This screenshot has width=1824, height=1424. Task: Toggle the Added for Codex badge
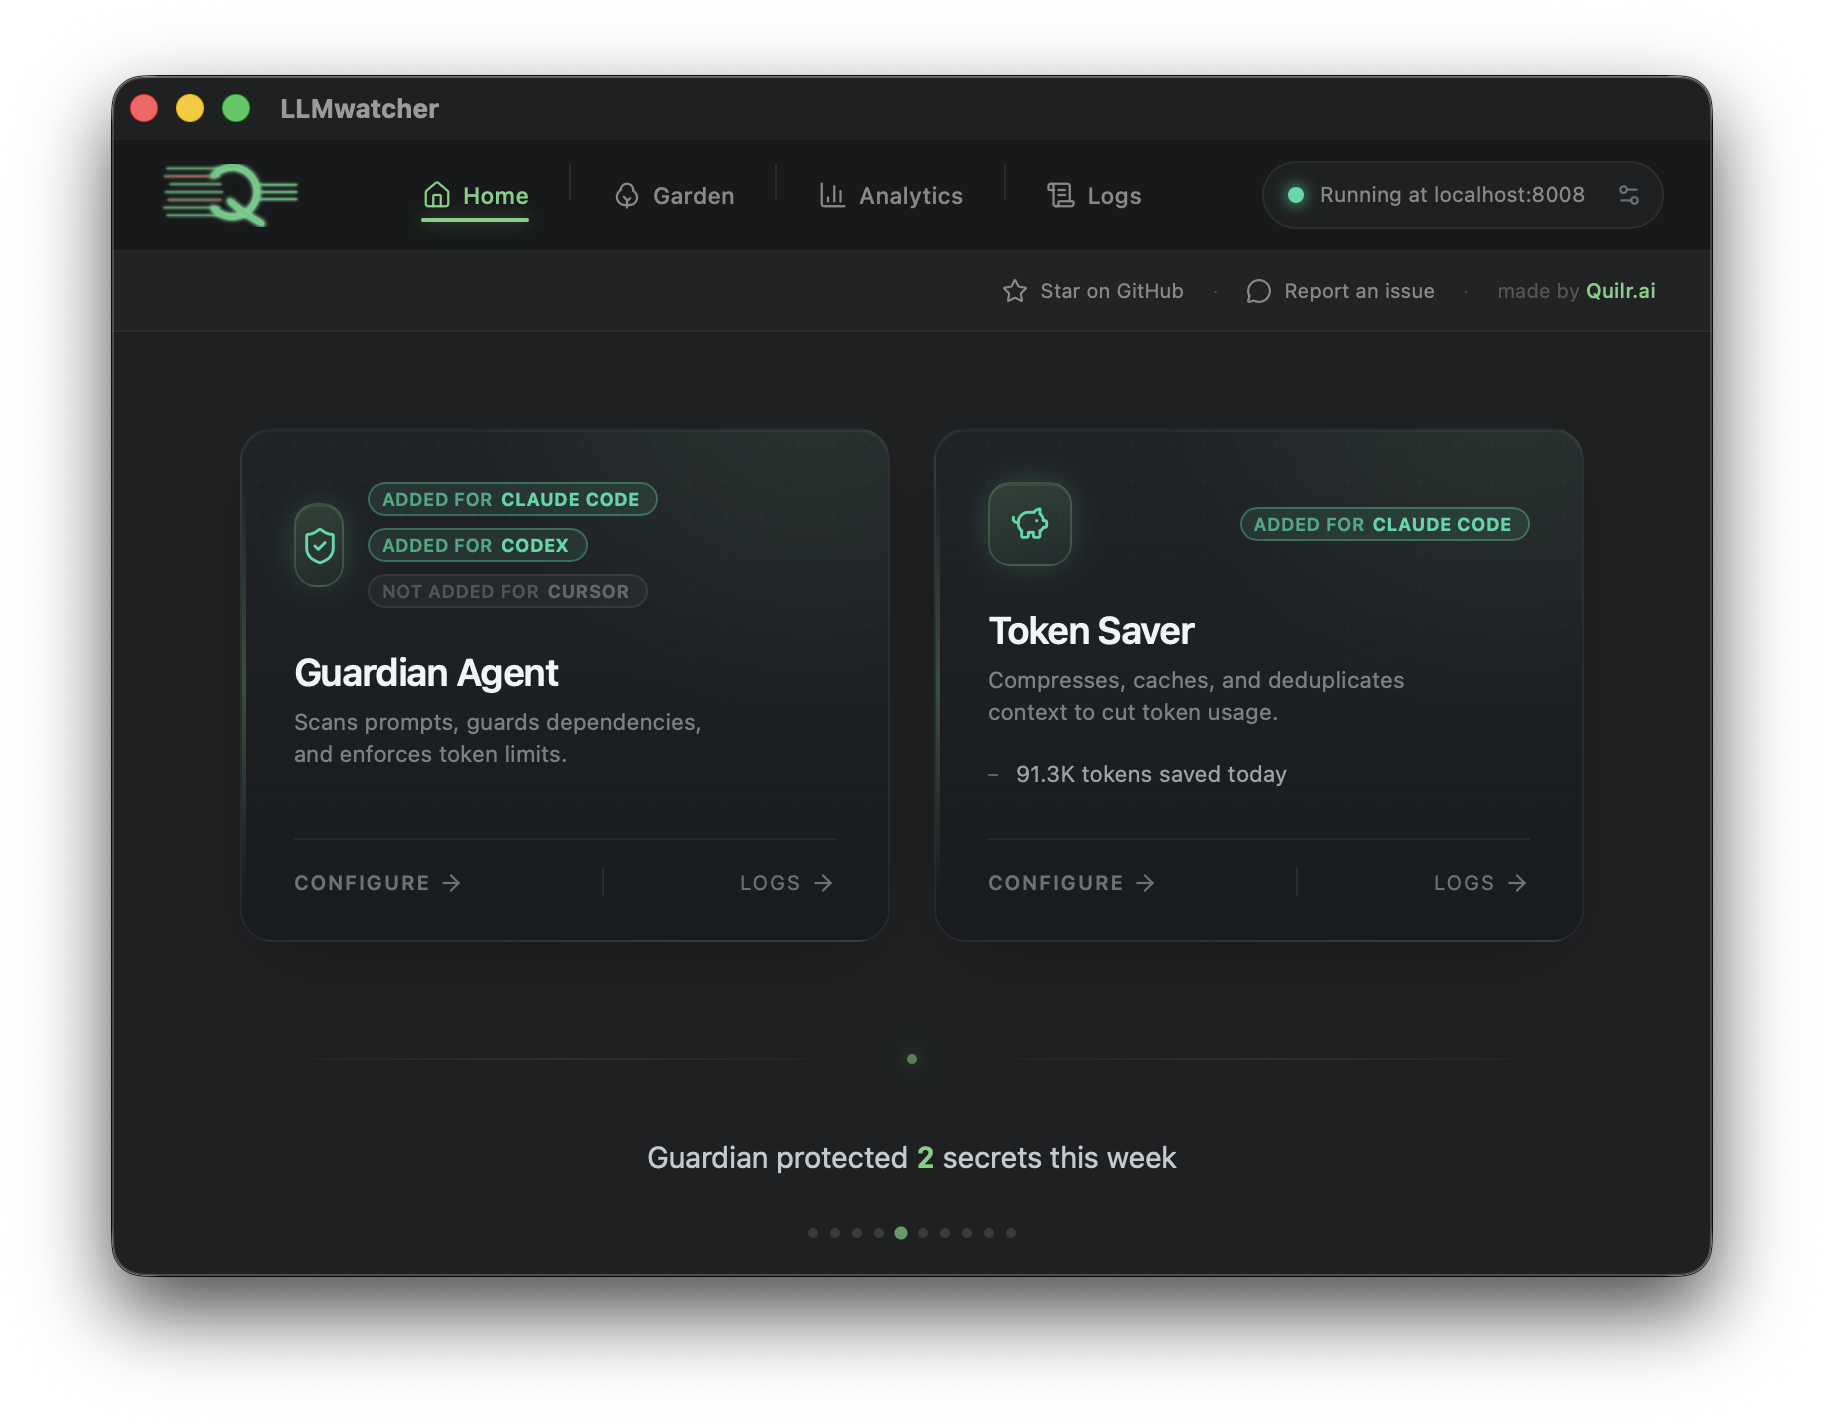click(x=477, y=545)
